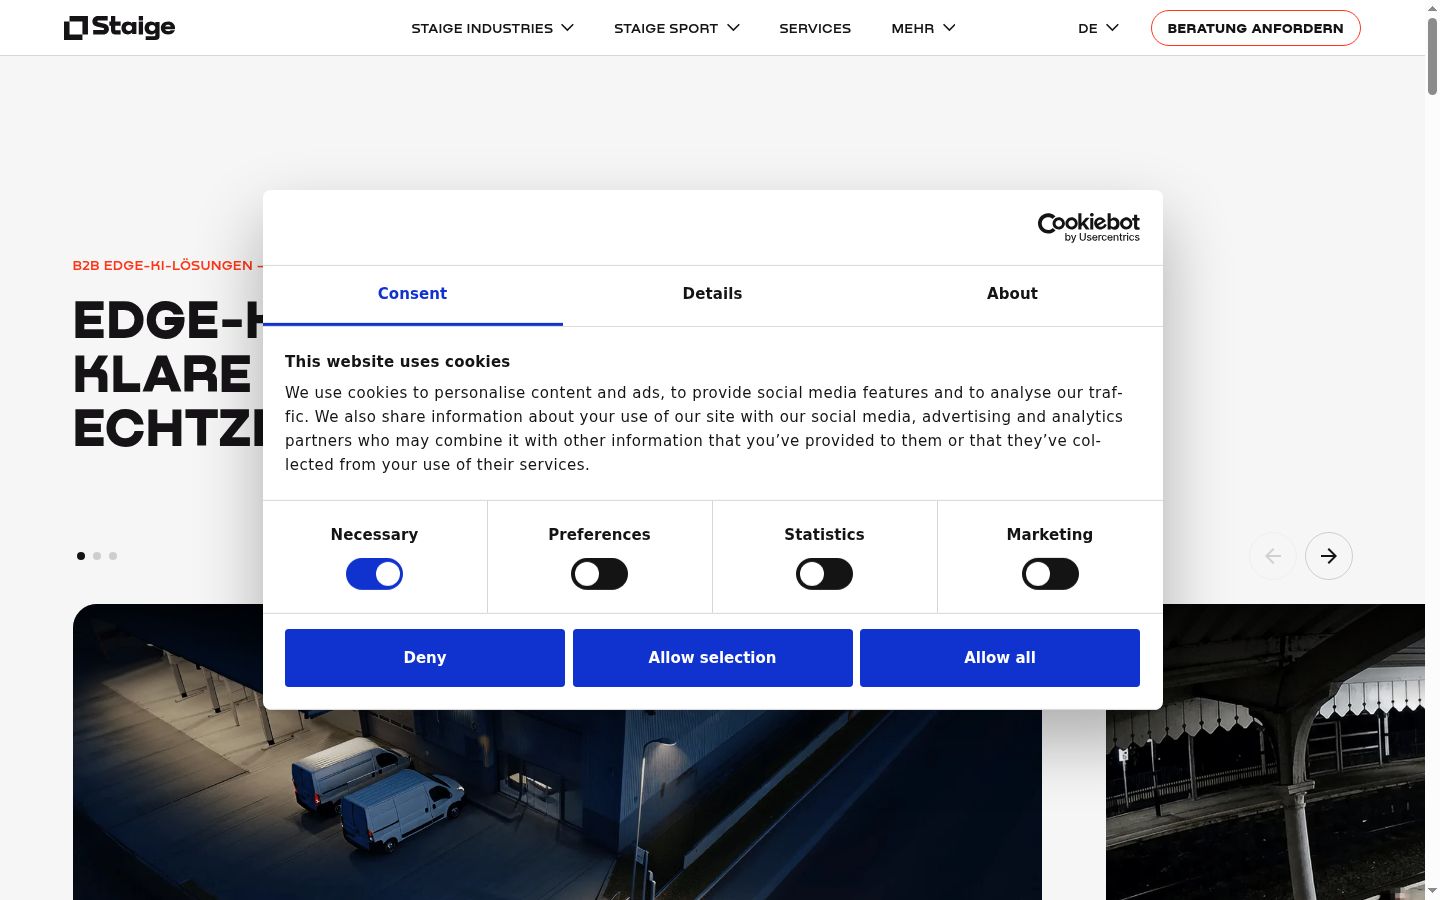Click the page vertical scrollbar thumb
The height and width of the screenshot is (900, 1440).
pos(1432,56)
